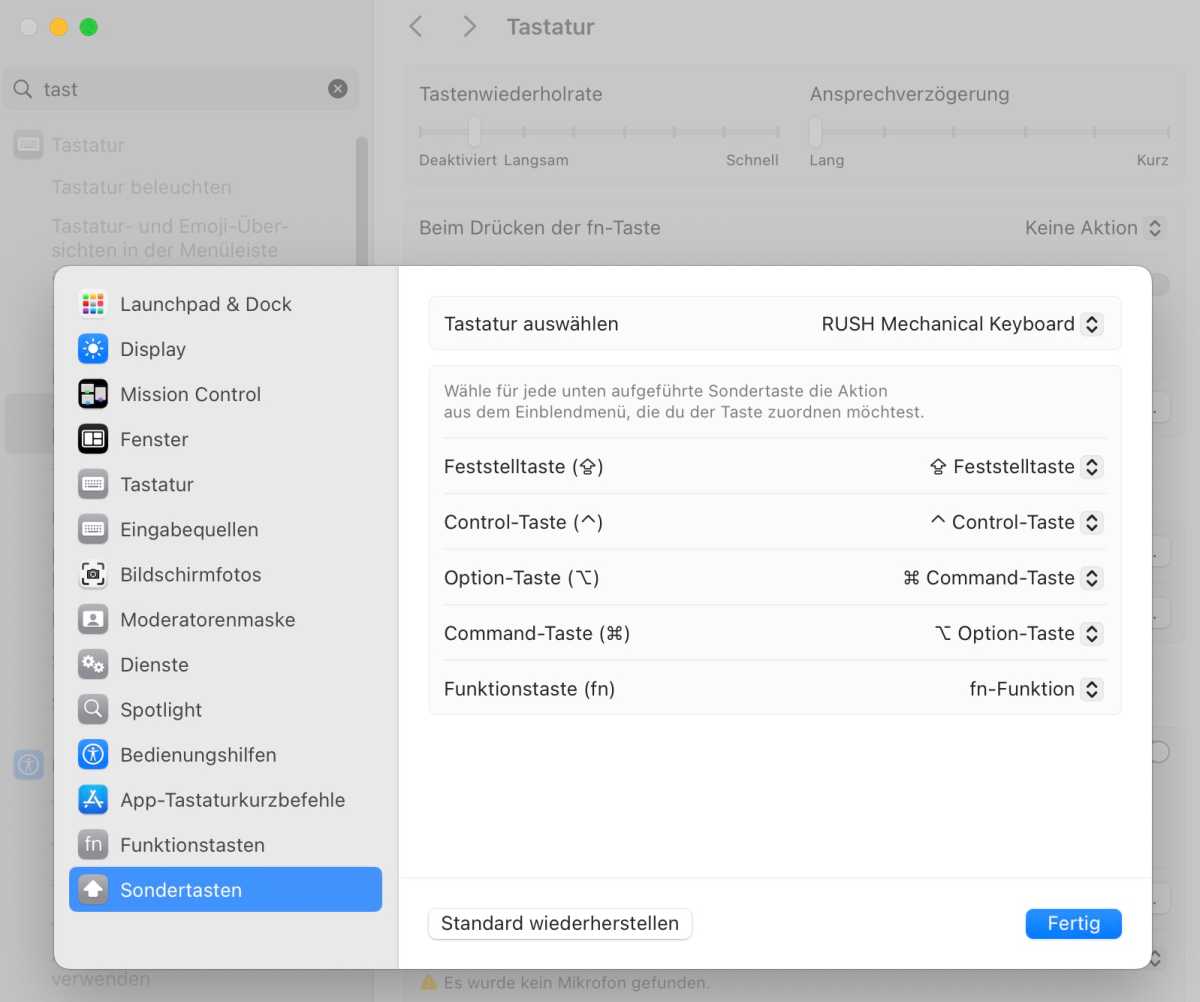
Task: Select the Spotlight magnifier icon
Action: click(x=93, y=709)
